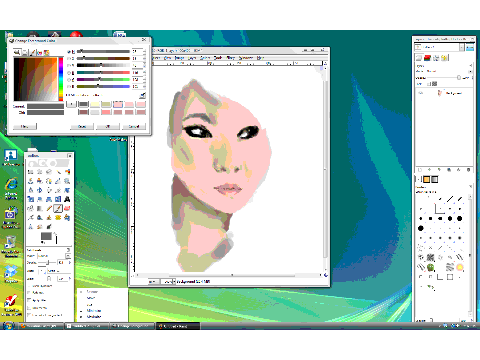Viewport: 480px width, 360px height.
Task: Toggle the Background layer eye visibility icon
Action: click(x=421, y=93)
